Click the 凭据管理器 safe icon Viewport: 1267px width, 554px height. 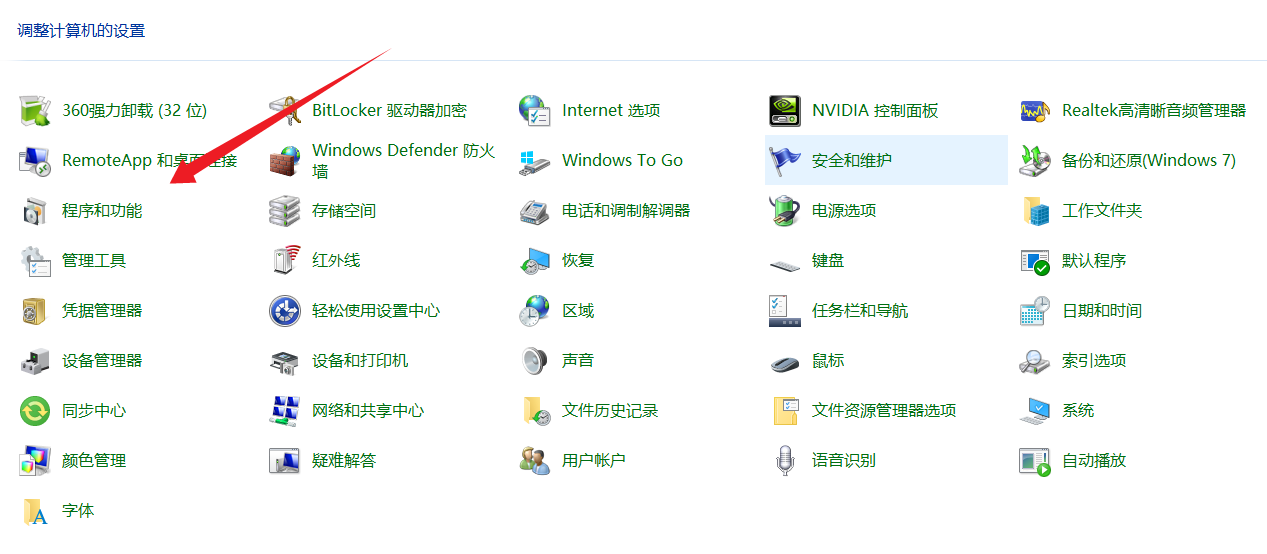pos(35,310)
